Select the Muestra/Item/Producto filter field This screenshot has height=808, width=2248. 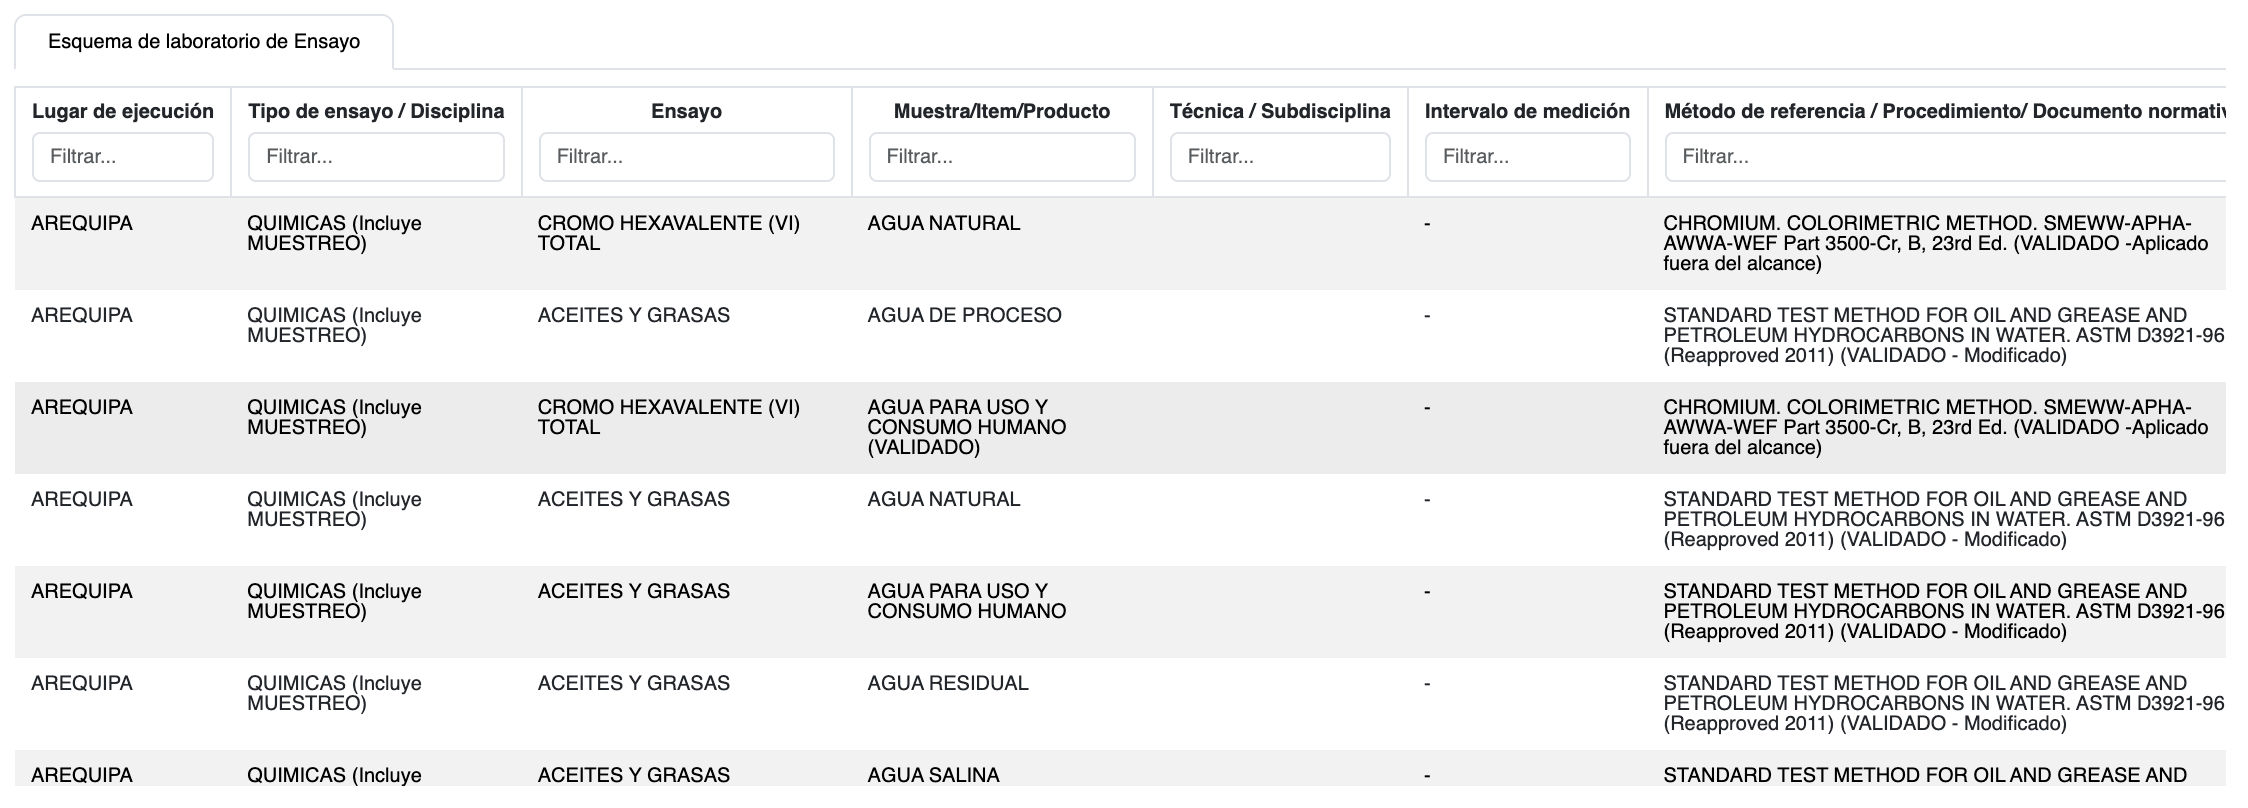pyautogui.click(x=1001, y=157)
